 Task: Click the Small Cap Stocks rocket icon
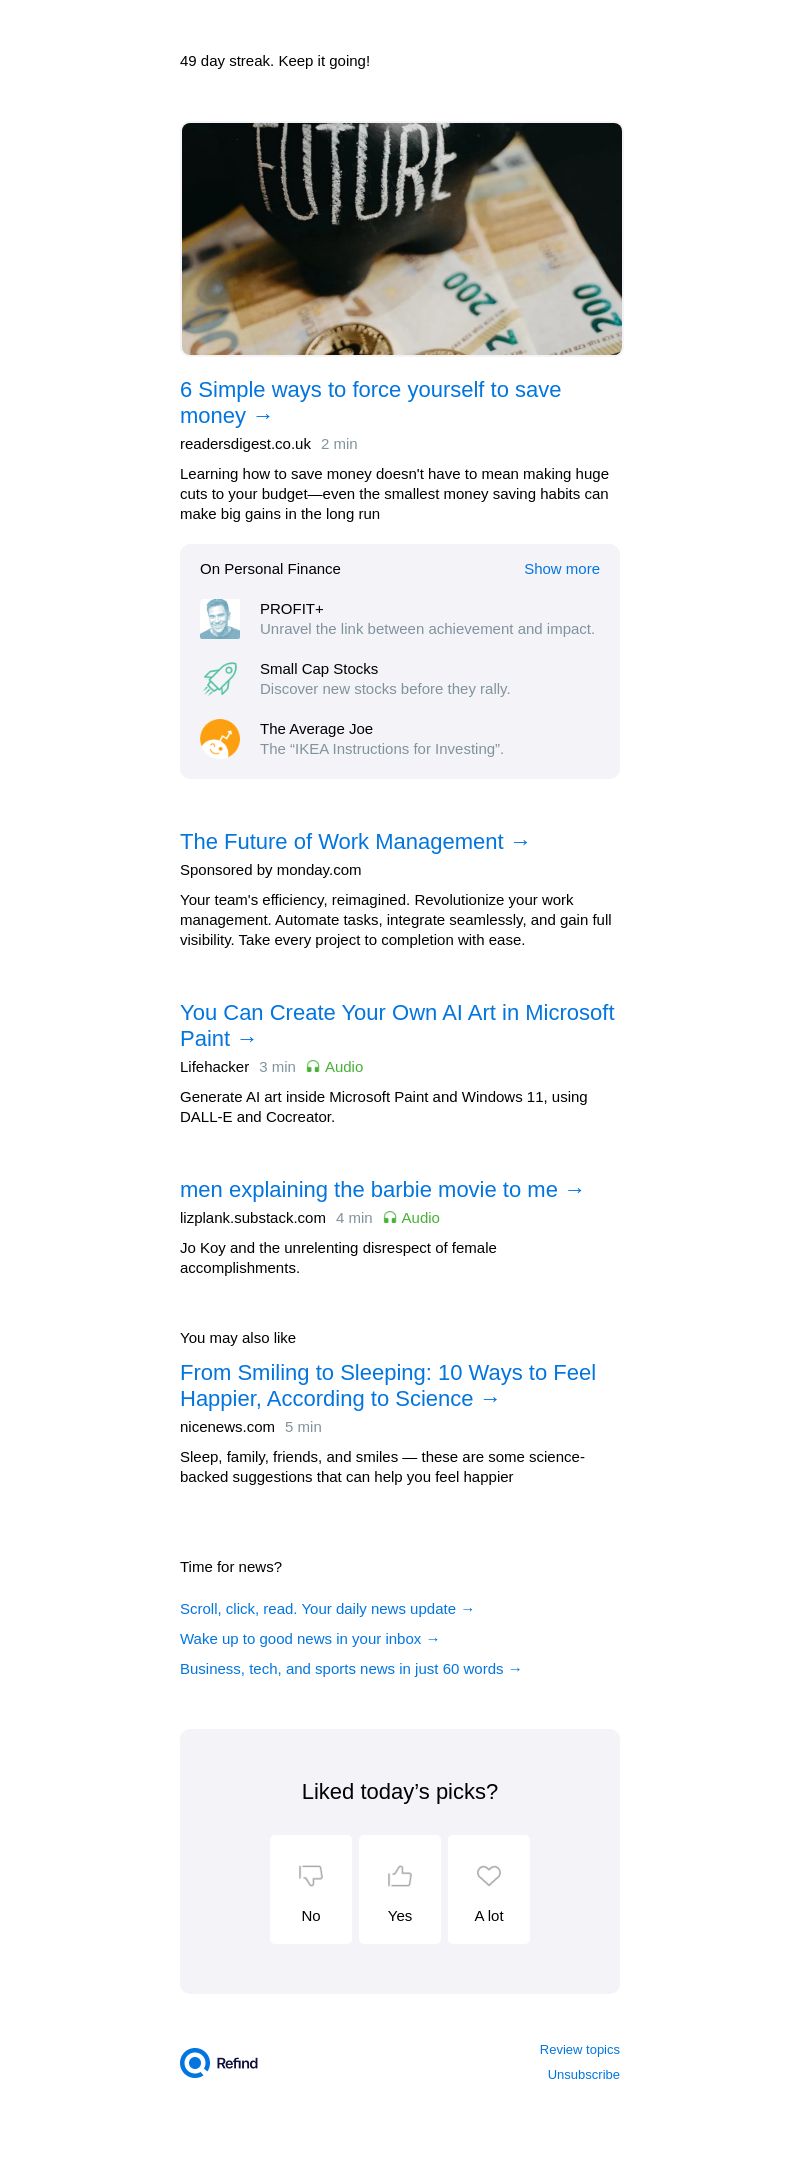point(220,679)
